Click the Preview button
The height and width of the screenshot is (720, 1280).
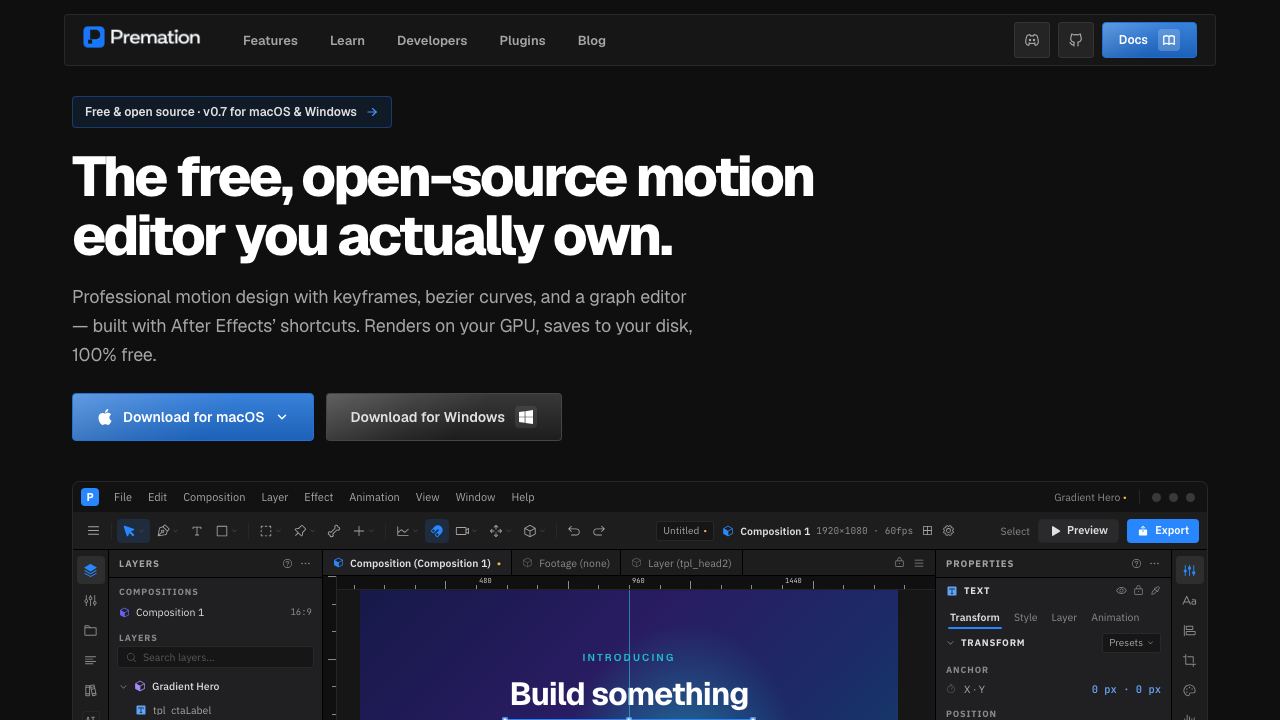coord(1078,531)
